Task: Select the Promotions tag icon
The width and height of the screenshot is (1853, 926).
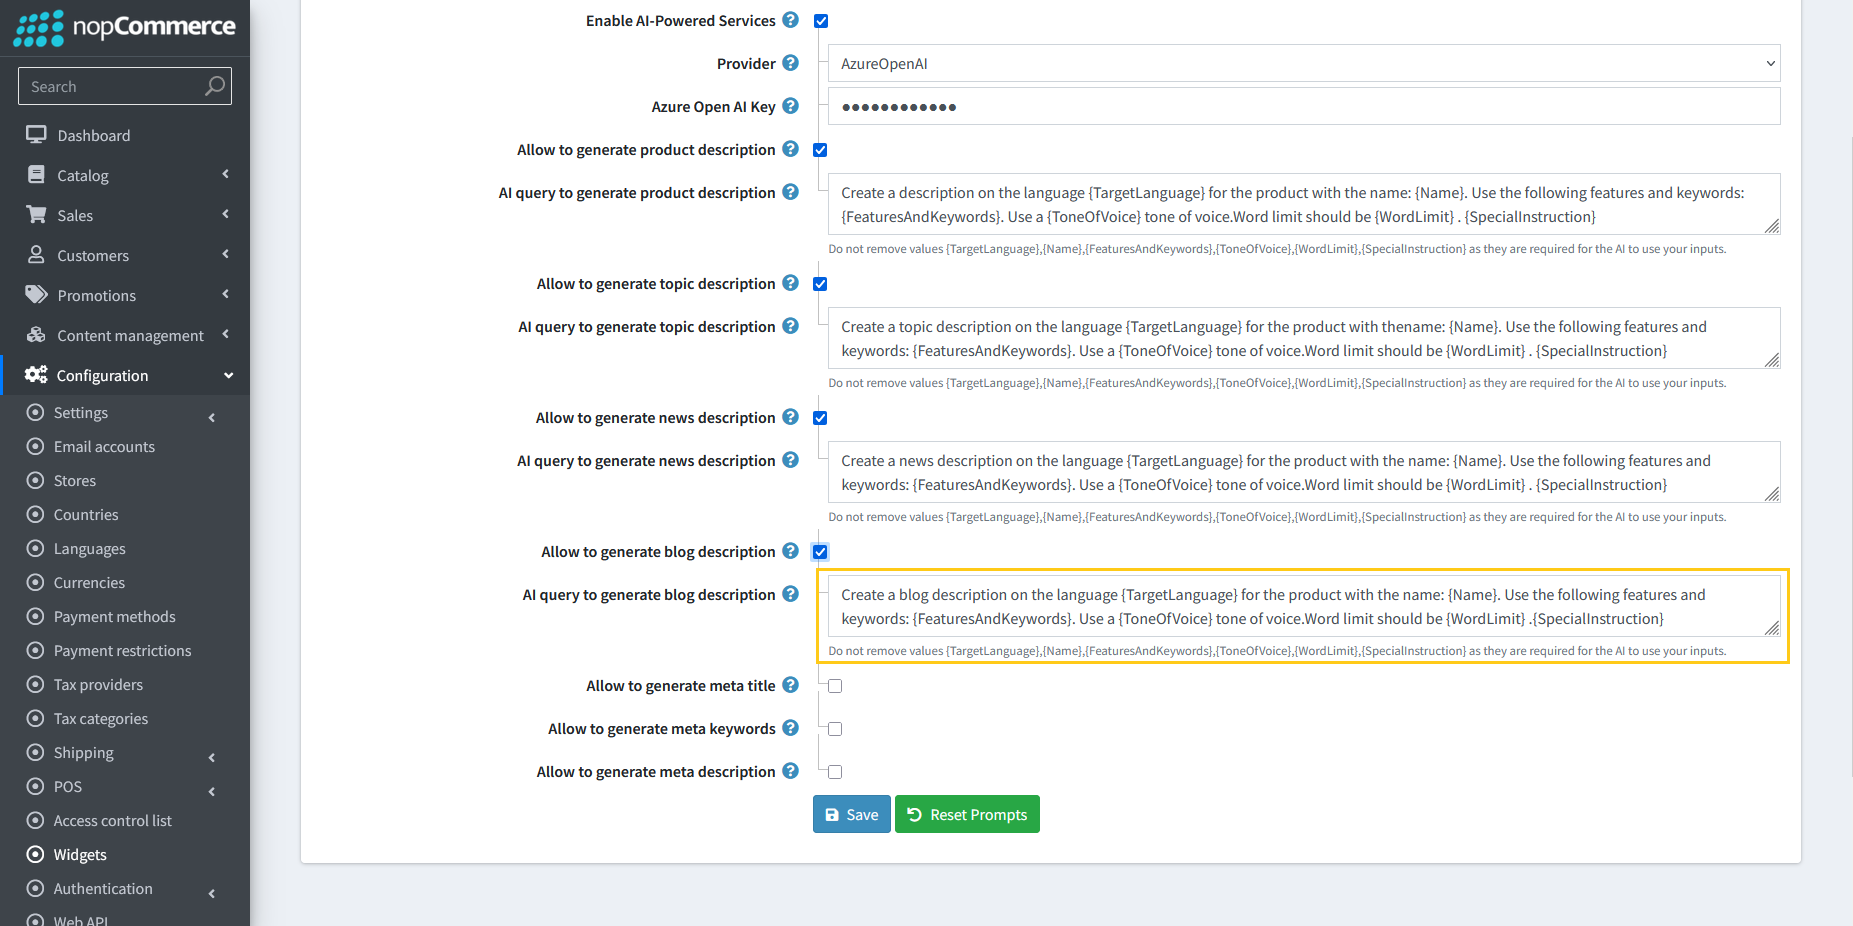Action: coord(36,295)
